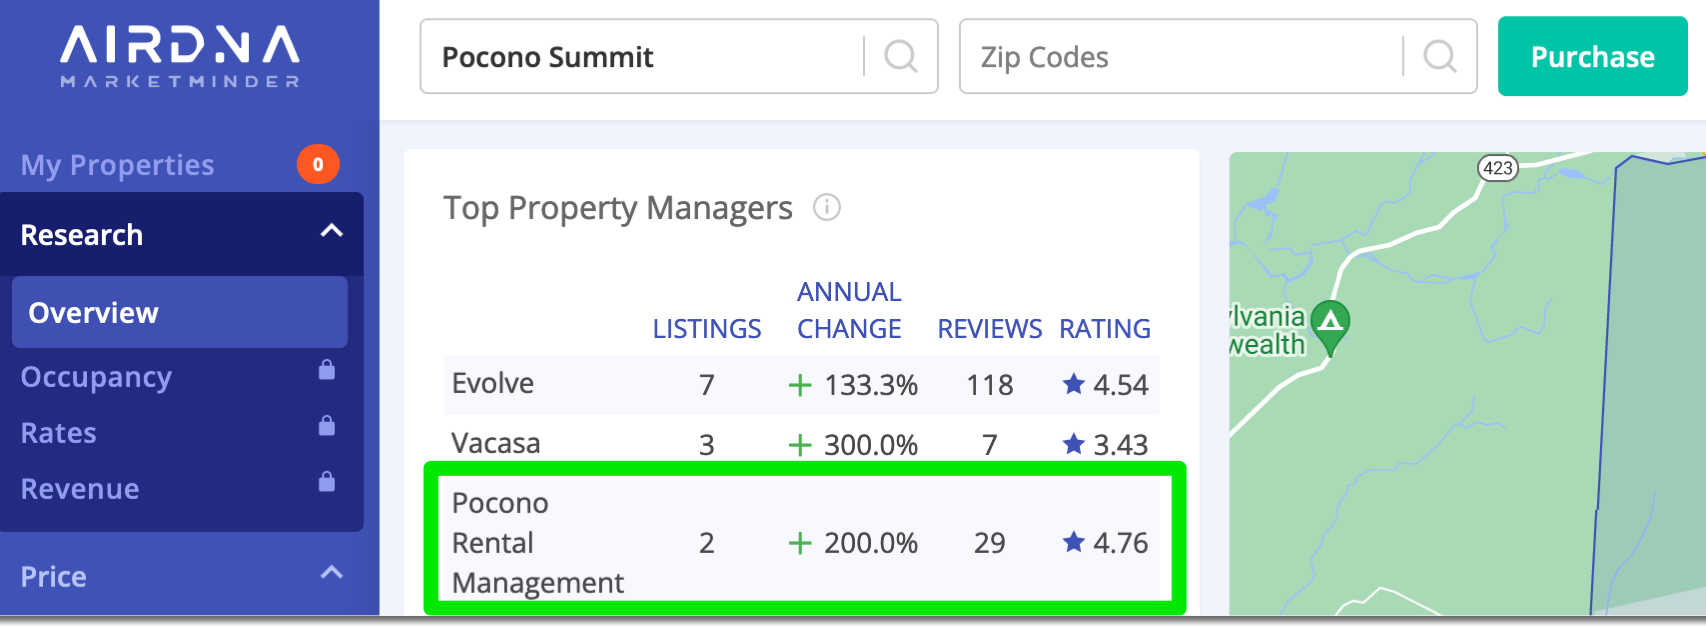Click the star icon in Vacasa rating

[1074, 444]
